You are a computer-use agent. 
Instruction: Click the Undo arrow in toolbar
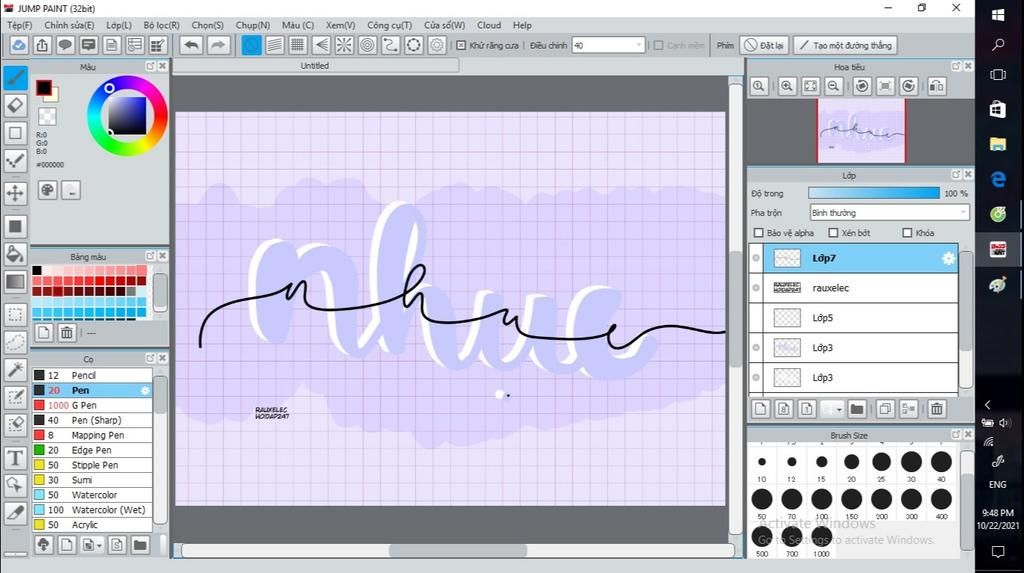(x=191, y=45)
